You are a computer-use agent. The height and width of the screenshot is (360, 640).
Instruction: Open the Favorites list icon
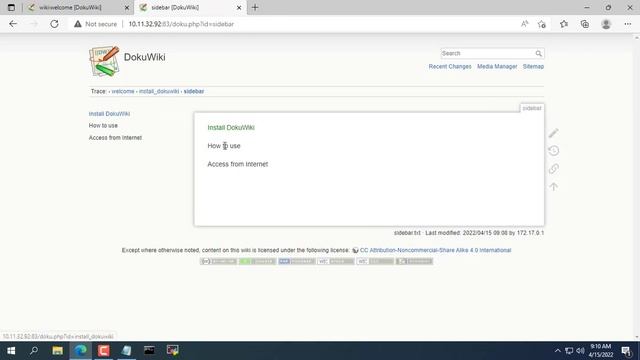[564, 24]
